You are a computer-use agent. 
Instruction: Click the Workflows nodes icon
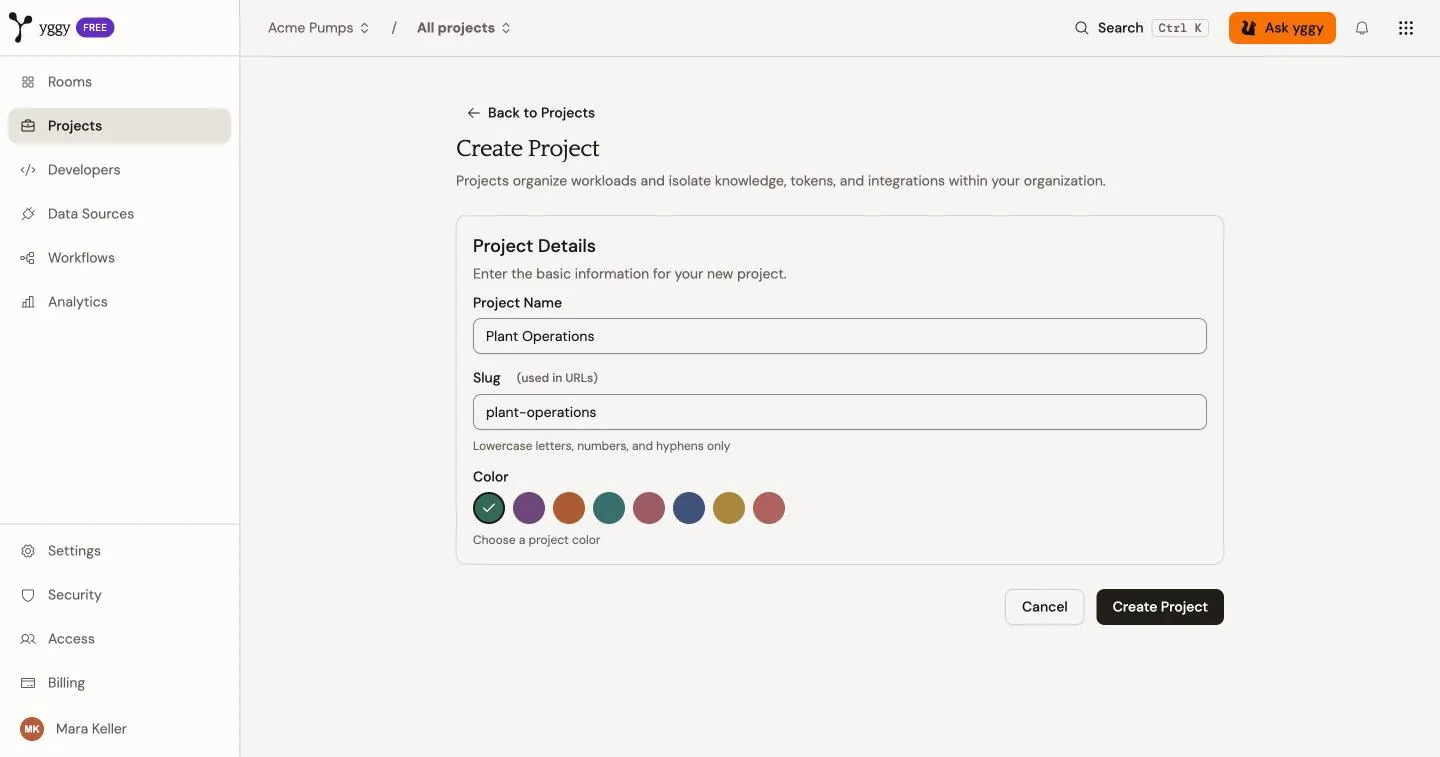coord(28,258)
